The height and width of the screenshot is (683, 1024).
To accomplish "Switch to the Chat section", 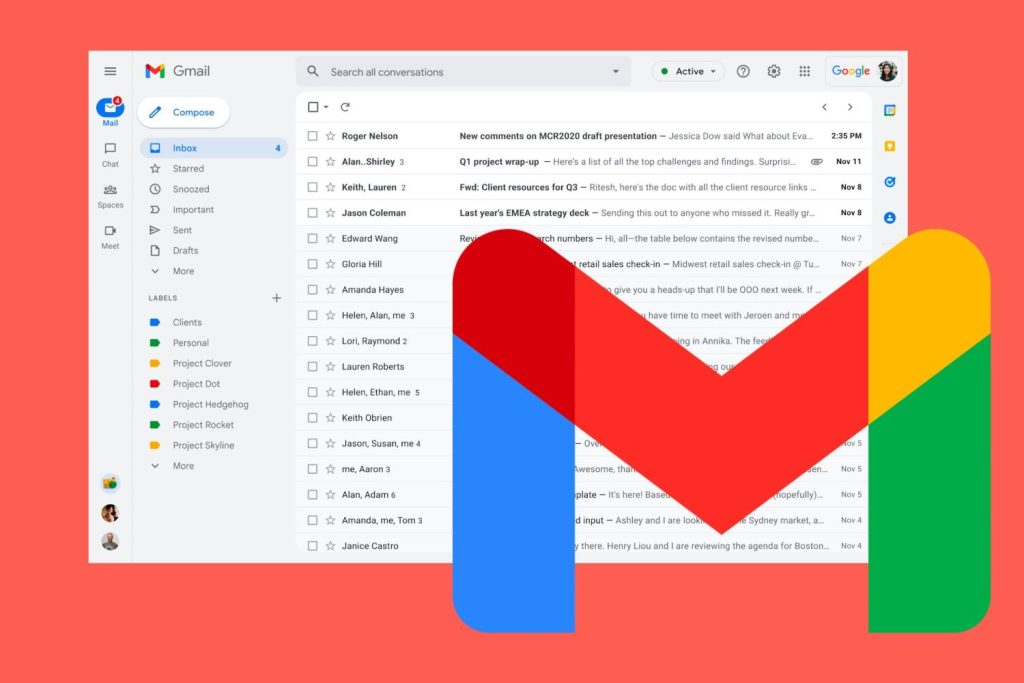I will pyautogui.click(x=110, y=154).
